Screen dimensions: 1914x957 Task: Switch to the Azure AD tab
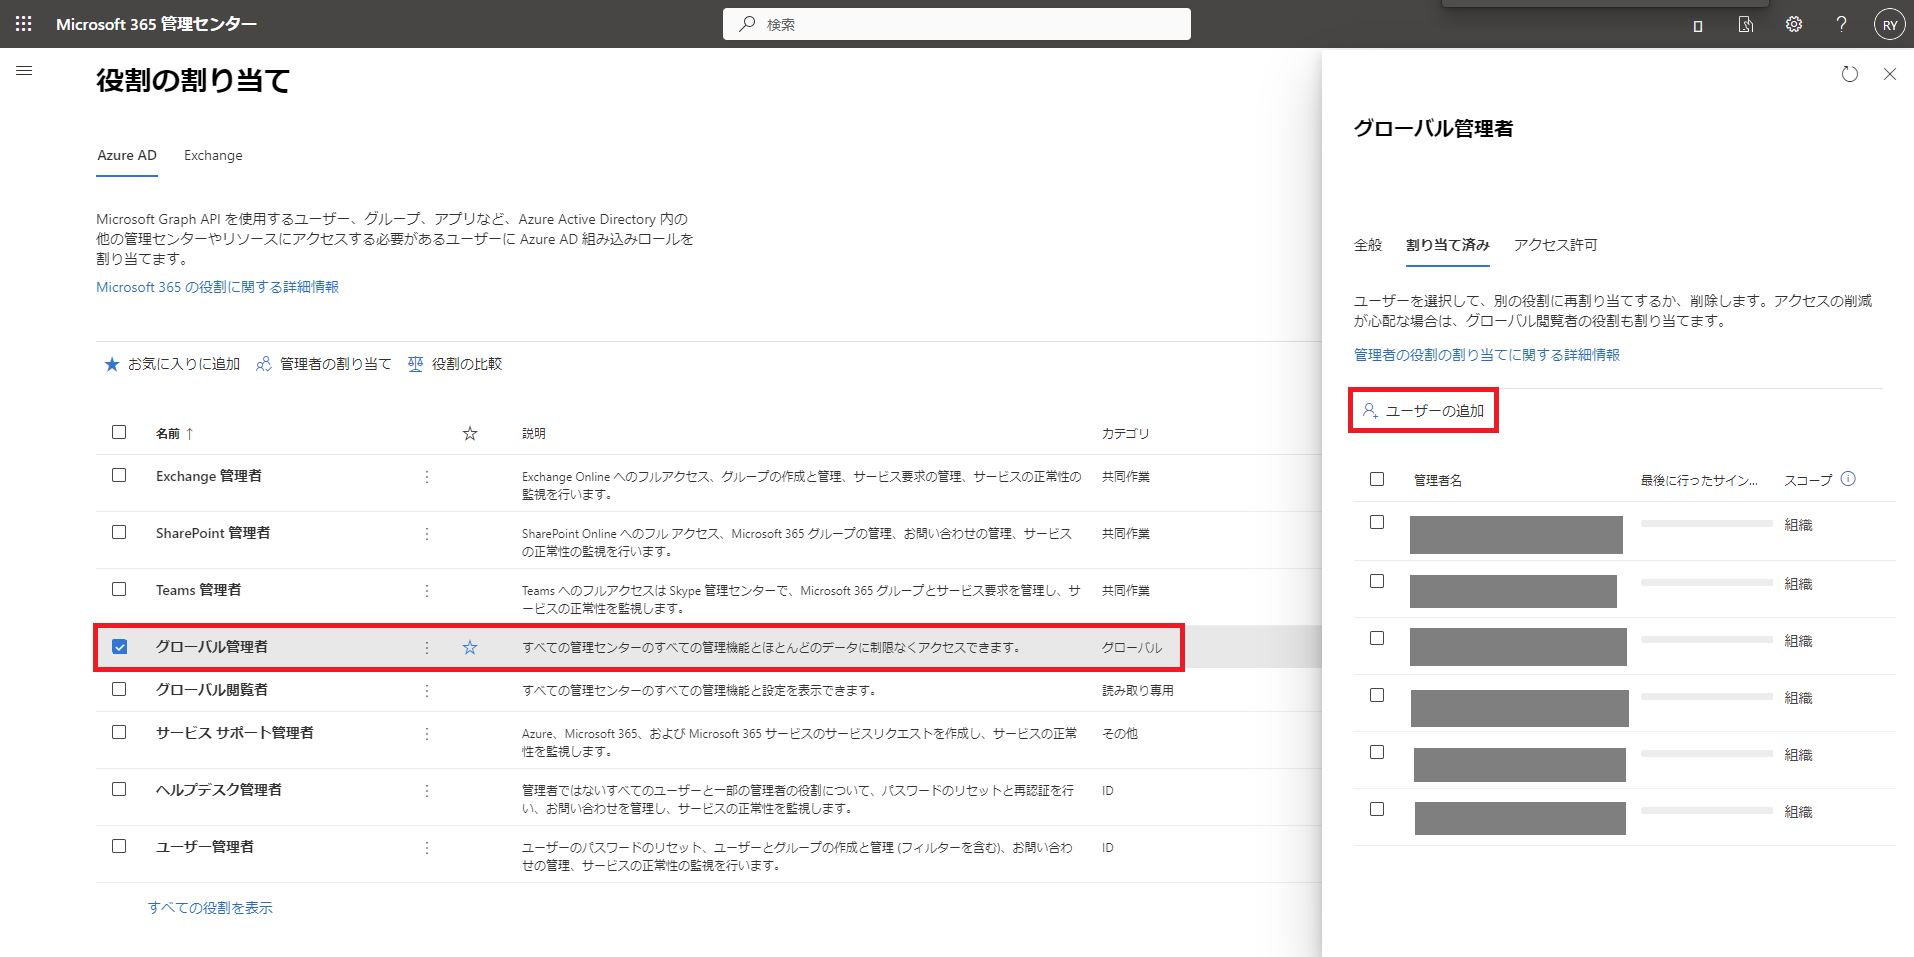[x=127, y=156]
